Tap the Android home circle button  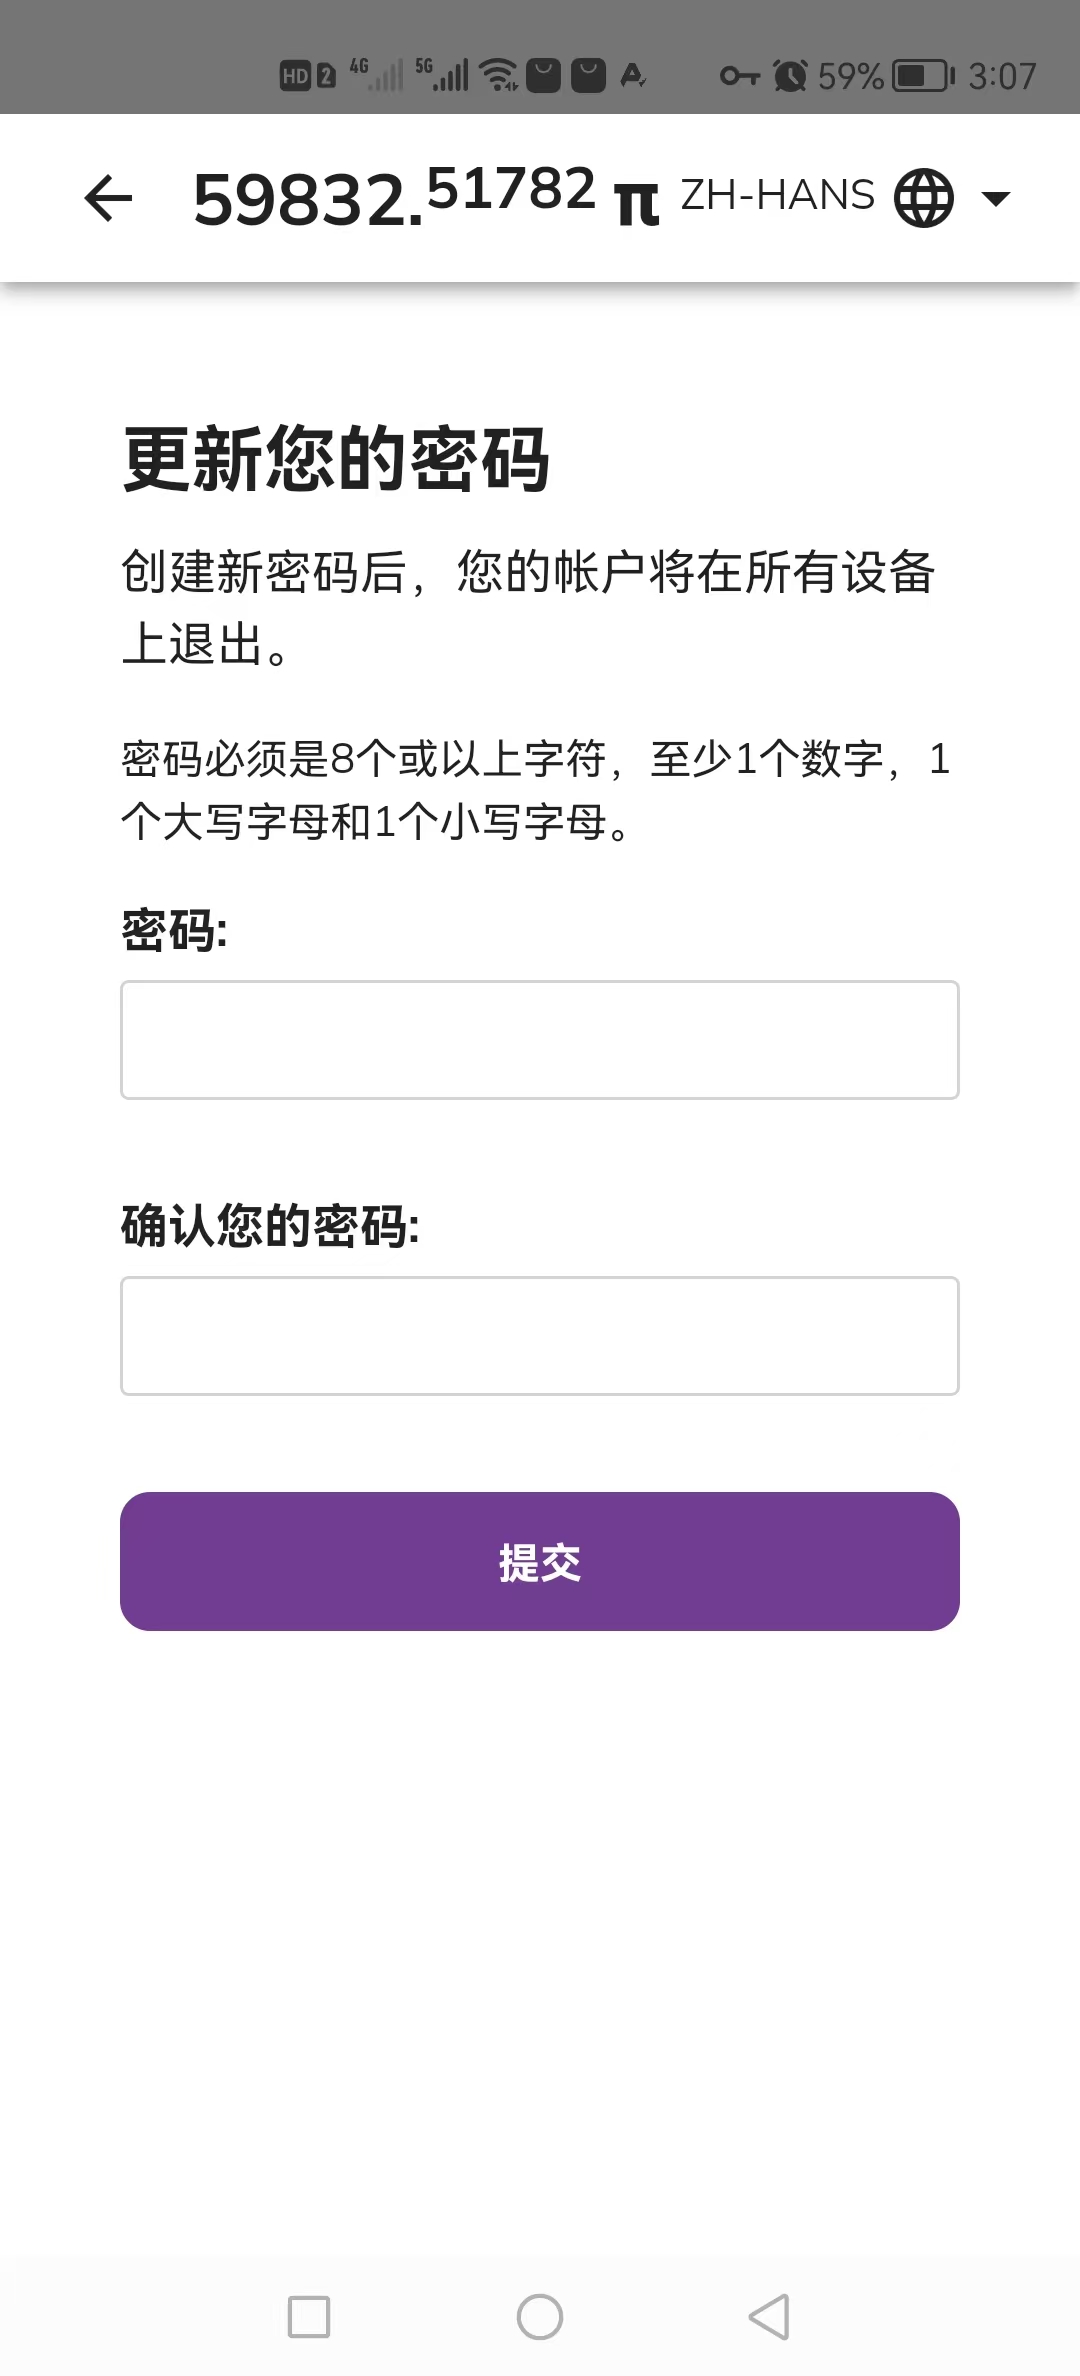pyautogui.click(x=540, y=2317)
